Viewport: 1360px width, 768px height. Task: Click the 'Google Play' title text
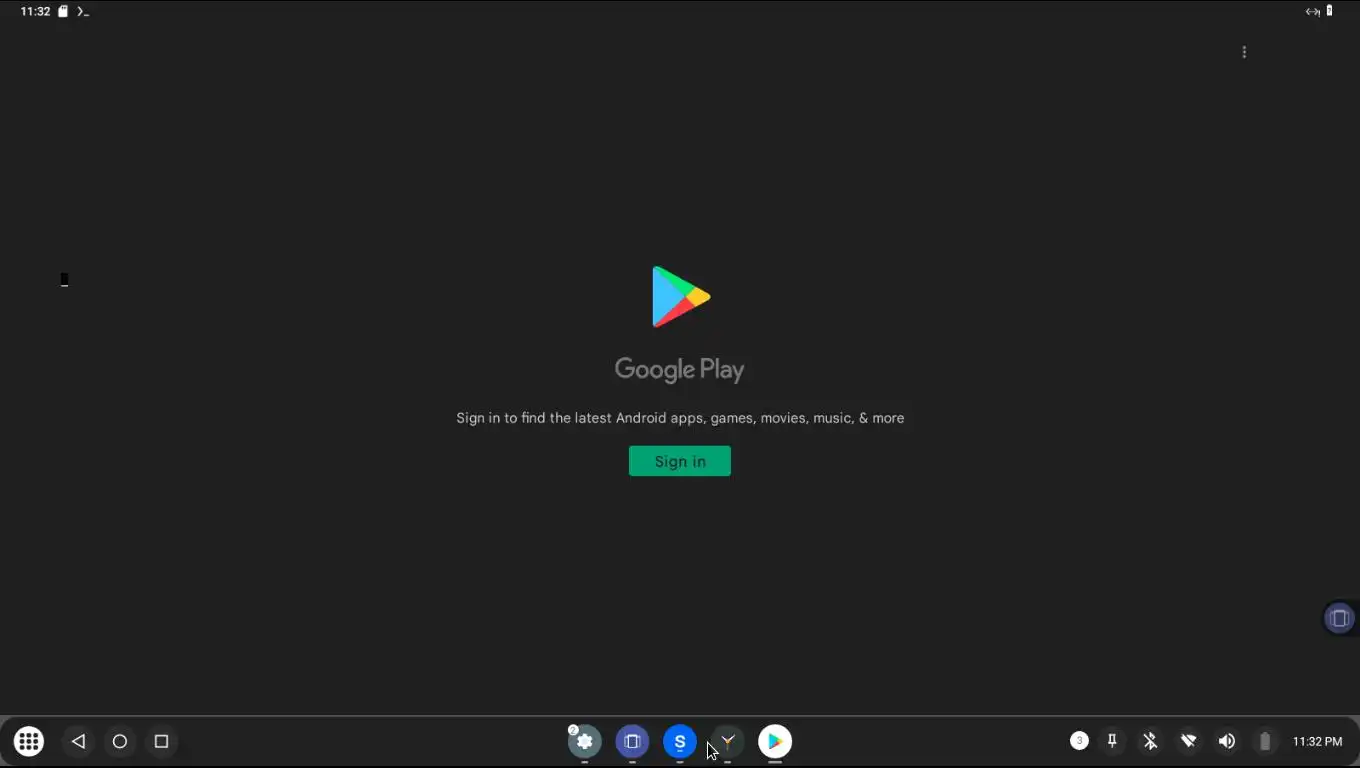tap(680, 369)
